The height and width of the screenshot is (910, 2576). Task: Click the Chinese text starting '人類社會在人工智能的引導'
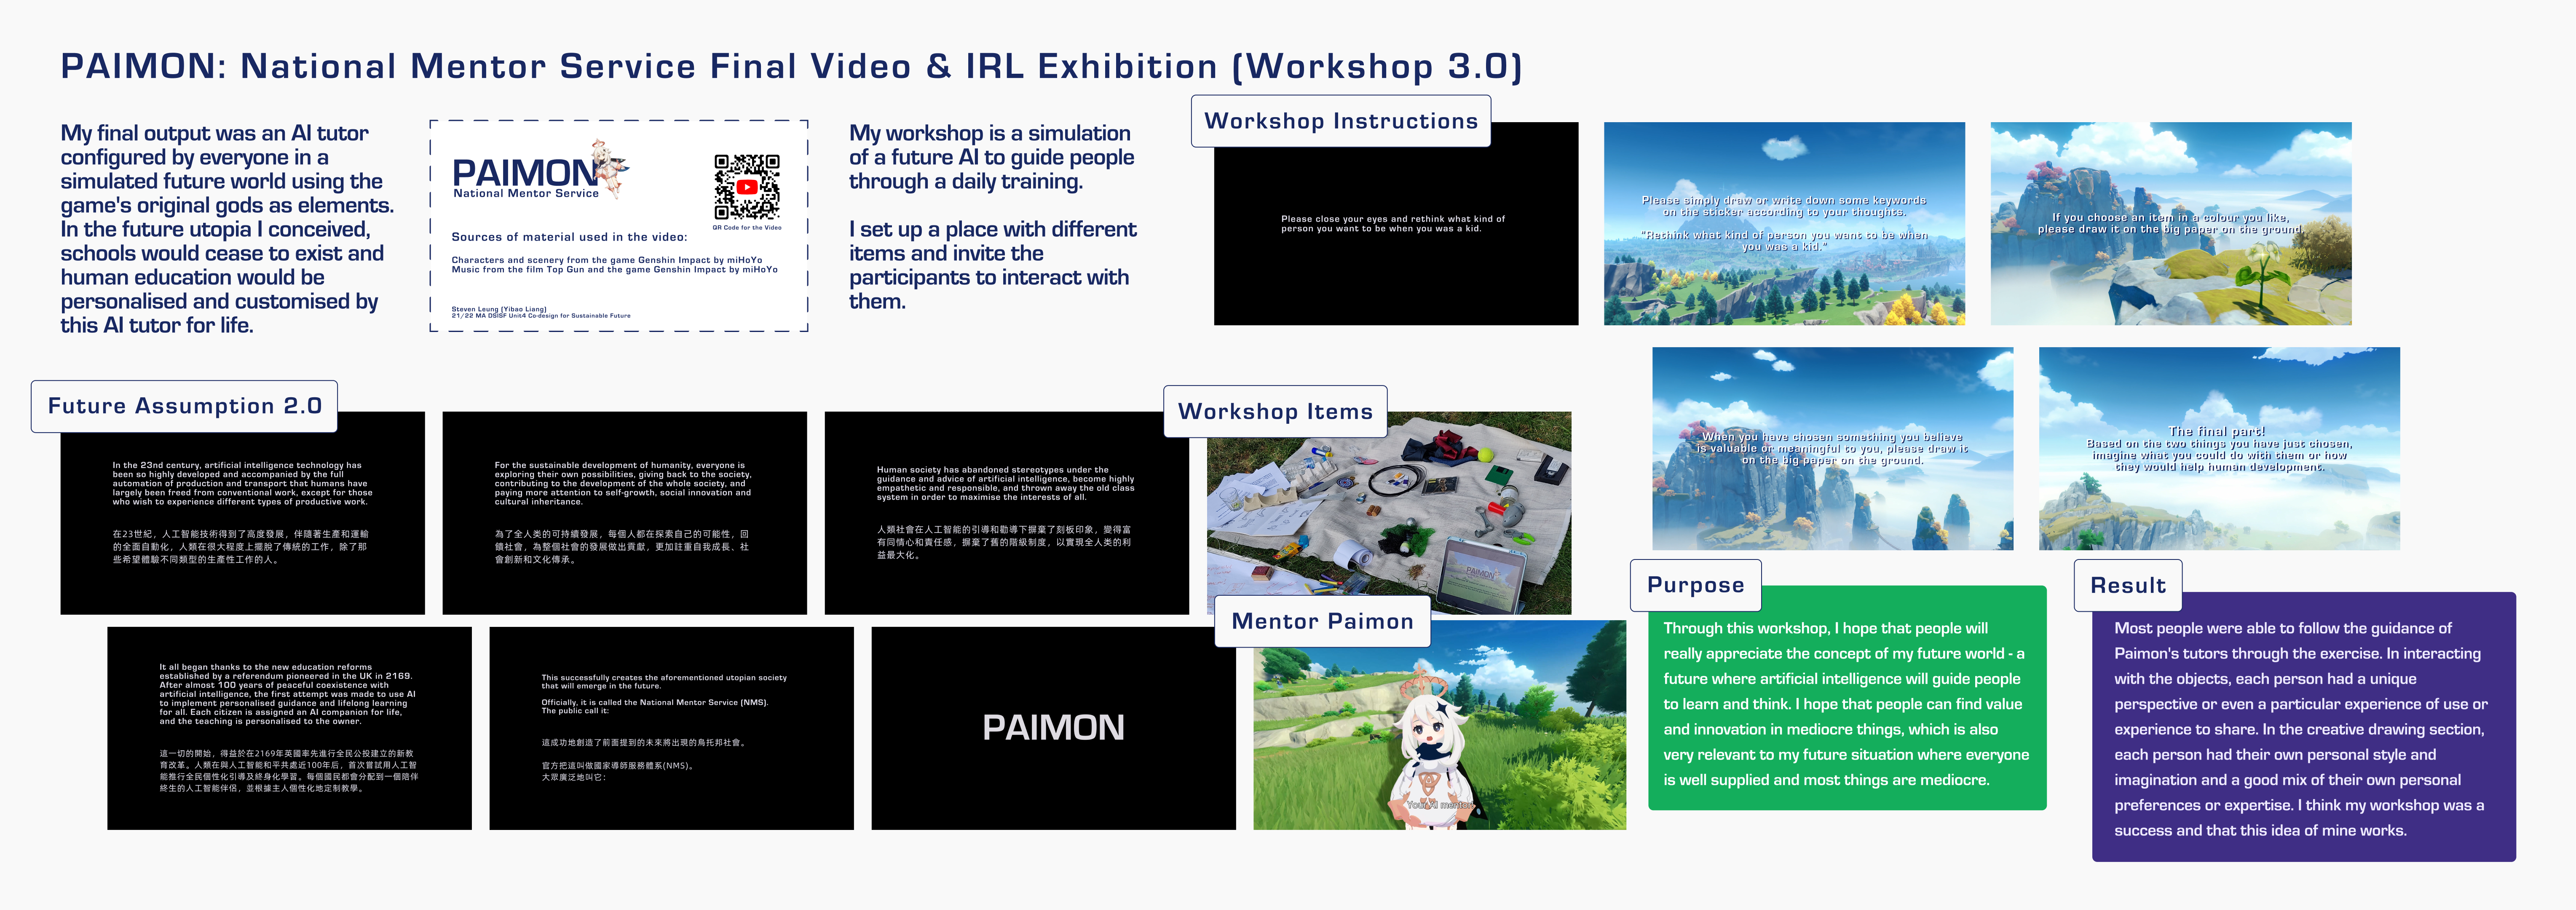(1004, 542)
